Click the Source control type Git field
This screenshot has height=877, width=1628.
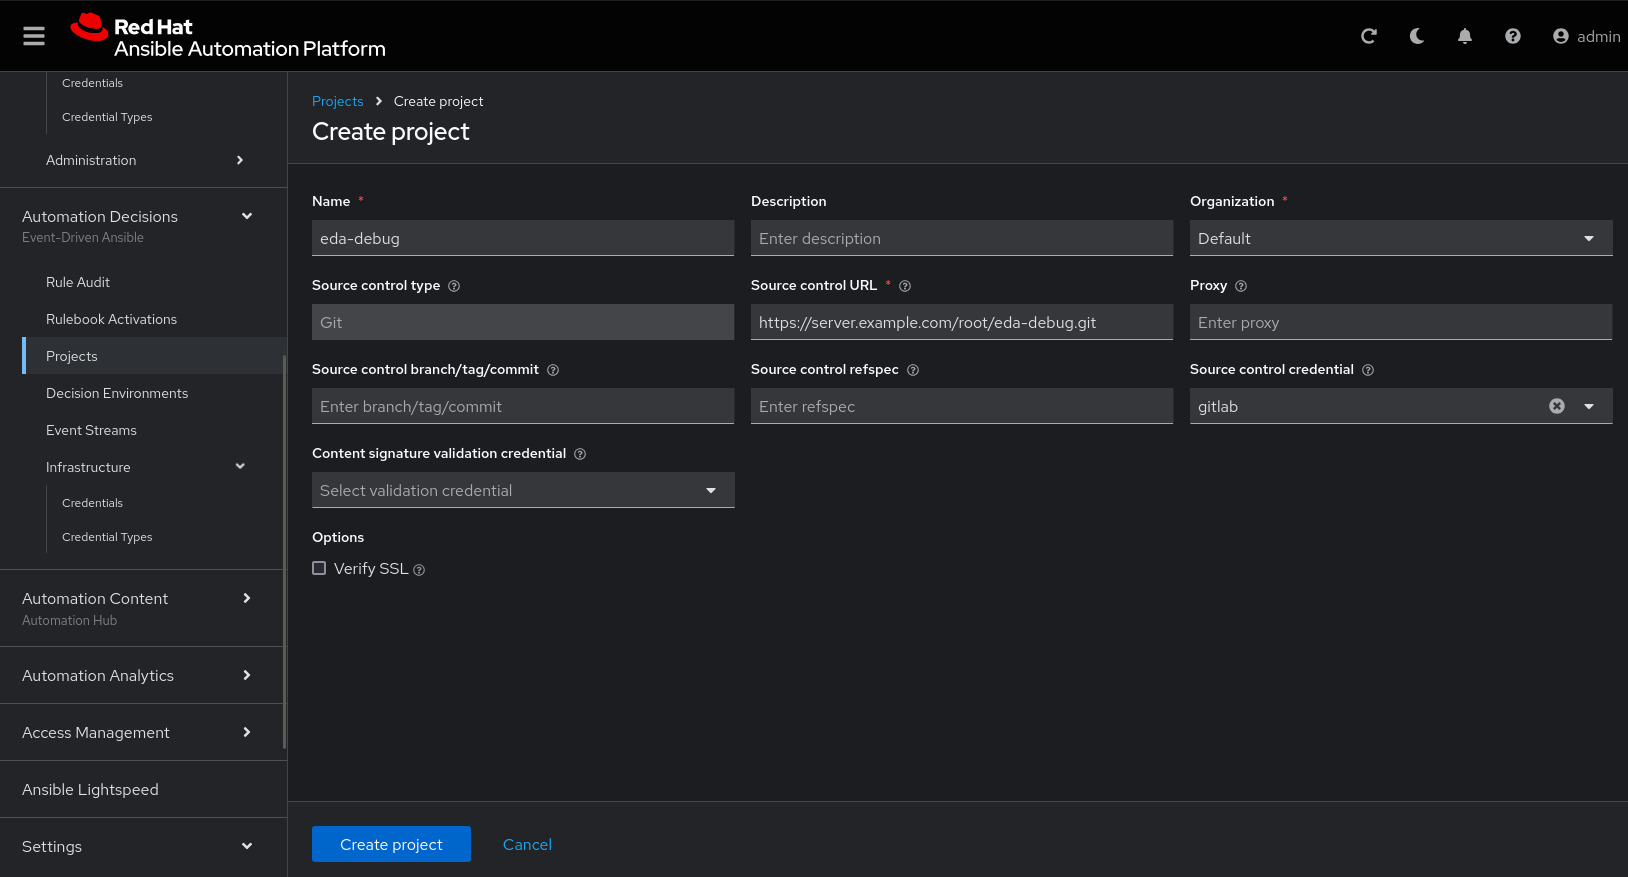coord(523,322)
